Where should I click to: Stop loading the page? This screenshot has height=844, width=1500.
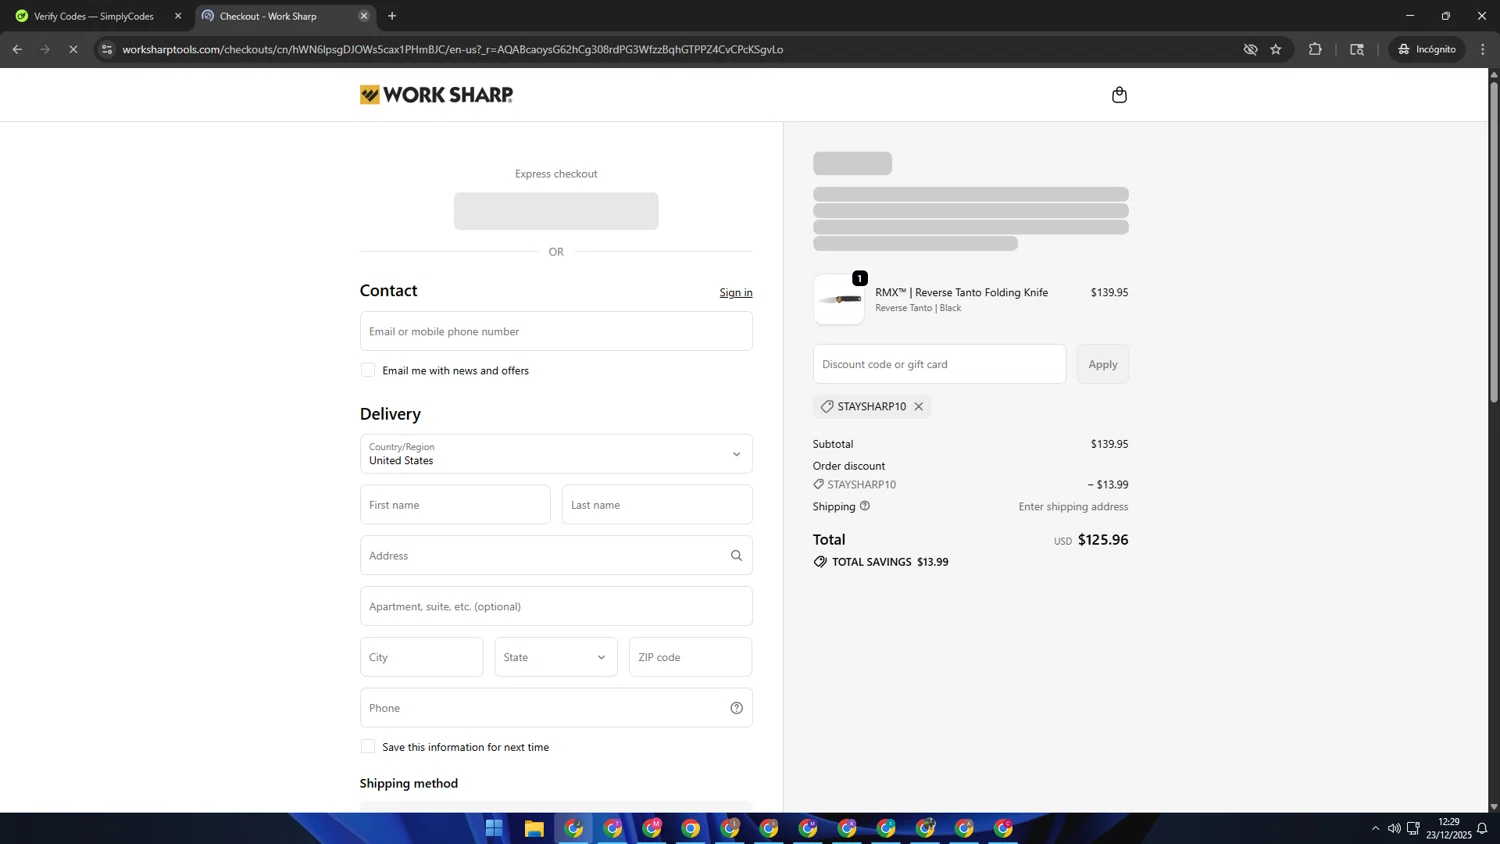point(73,49)
